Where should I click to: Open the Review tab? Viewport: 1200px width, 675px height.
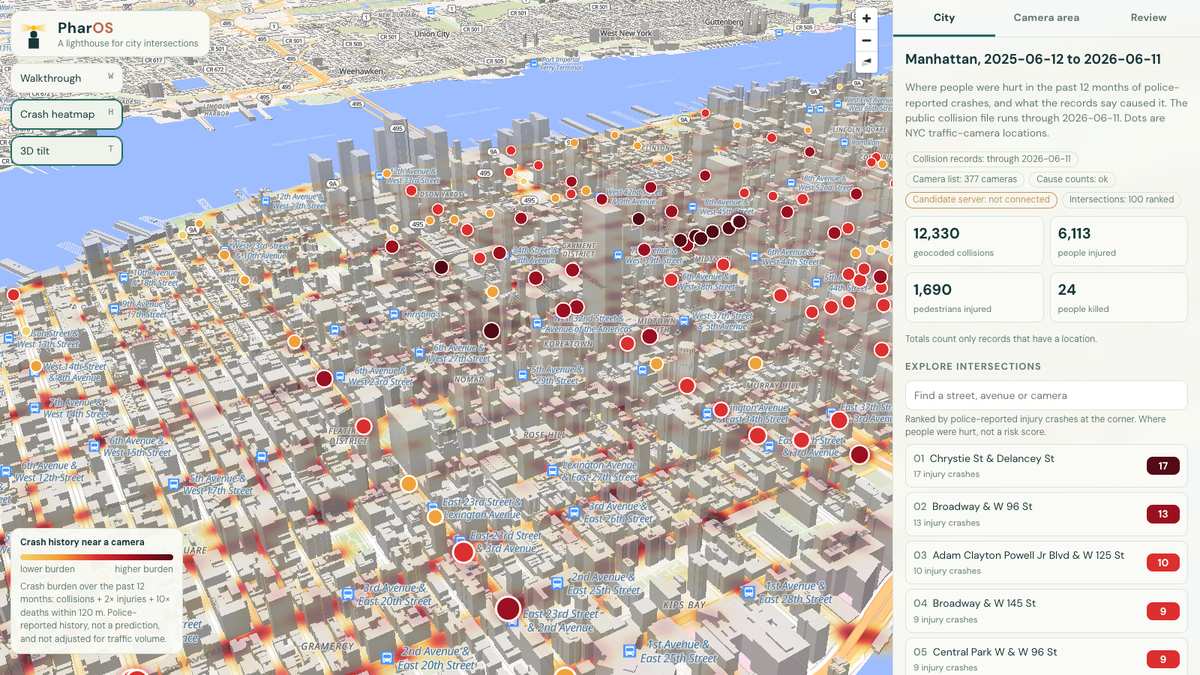[1148, 18]
